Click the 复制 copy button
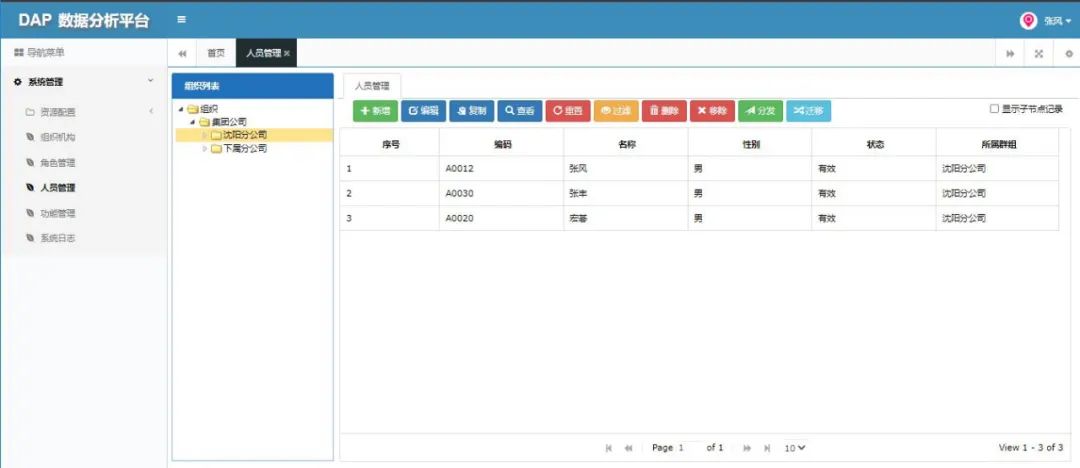This screenshot has width=1080, height=468. point(472,111)
